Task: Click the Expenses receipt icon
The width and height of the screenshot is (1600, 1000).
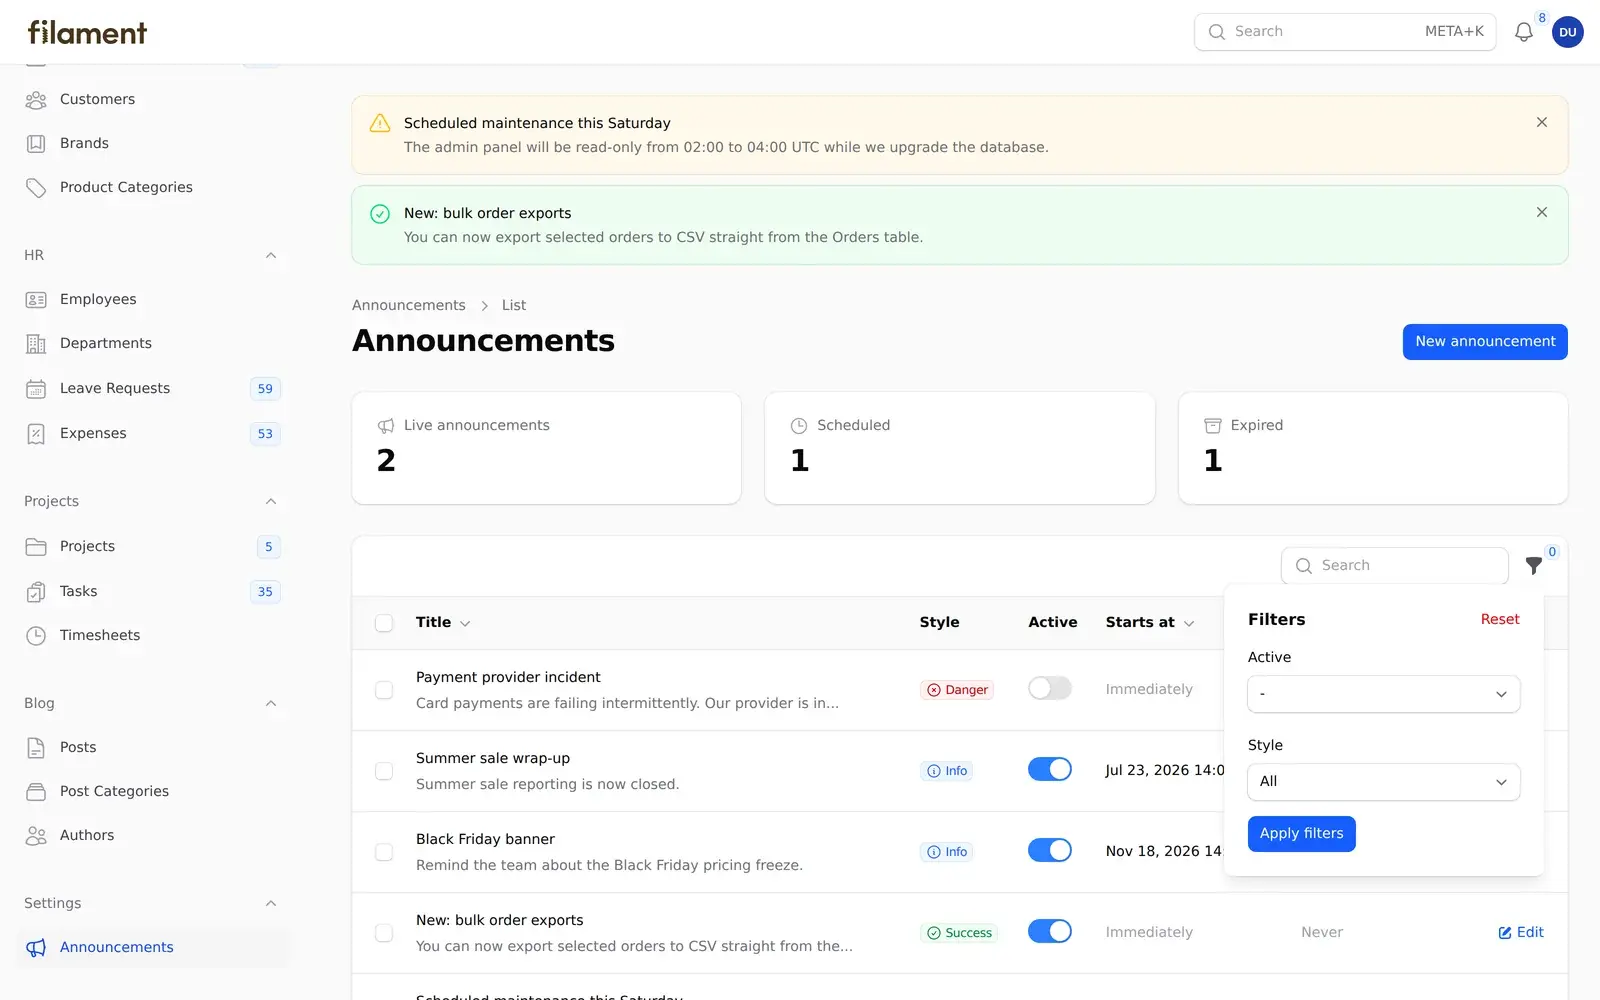Action: pos(36,434)
